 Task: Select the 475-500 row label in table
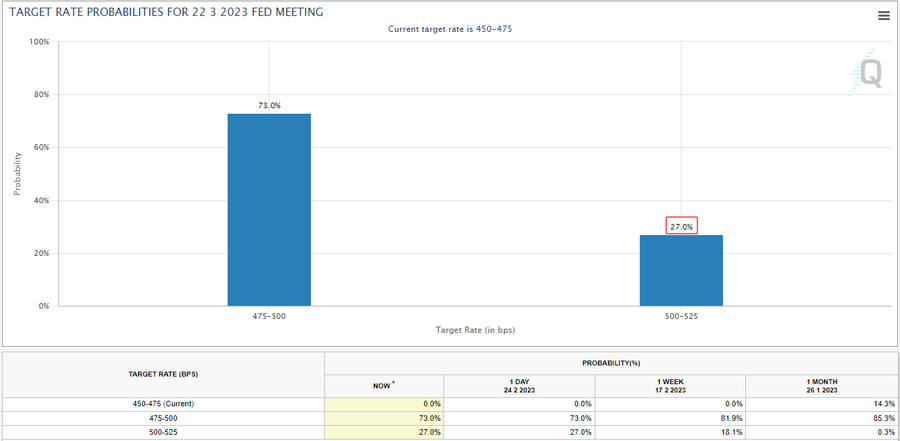coord(163,418)
